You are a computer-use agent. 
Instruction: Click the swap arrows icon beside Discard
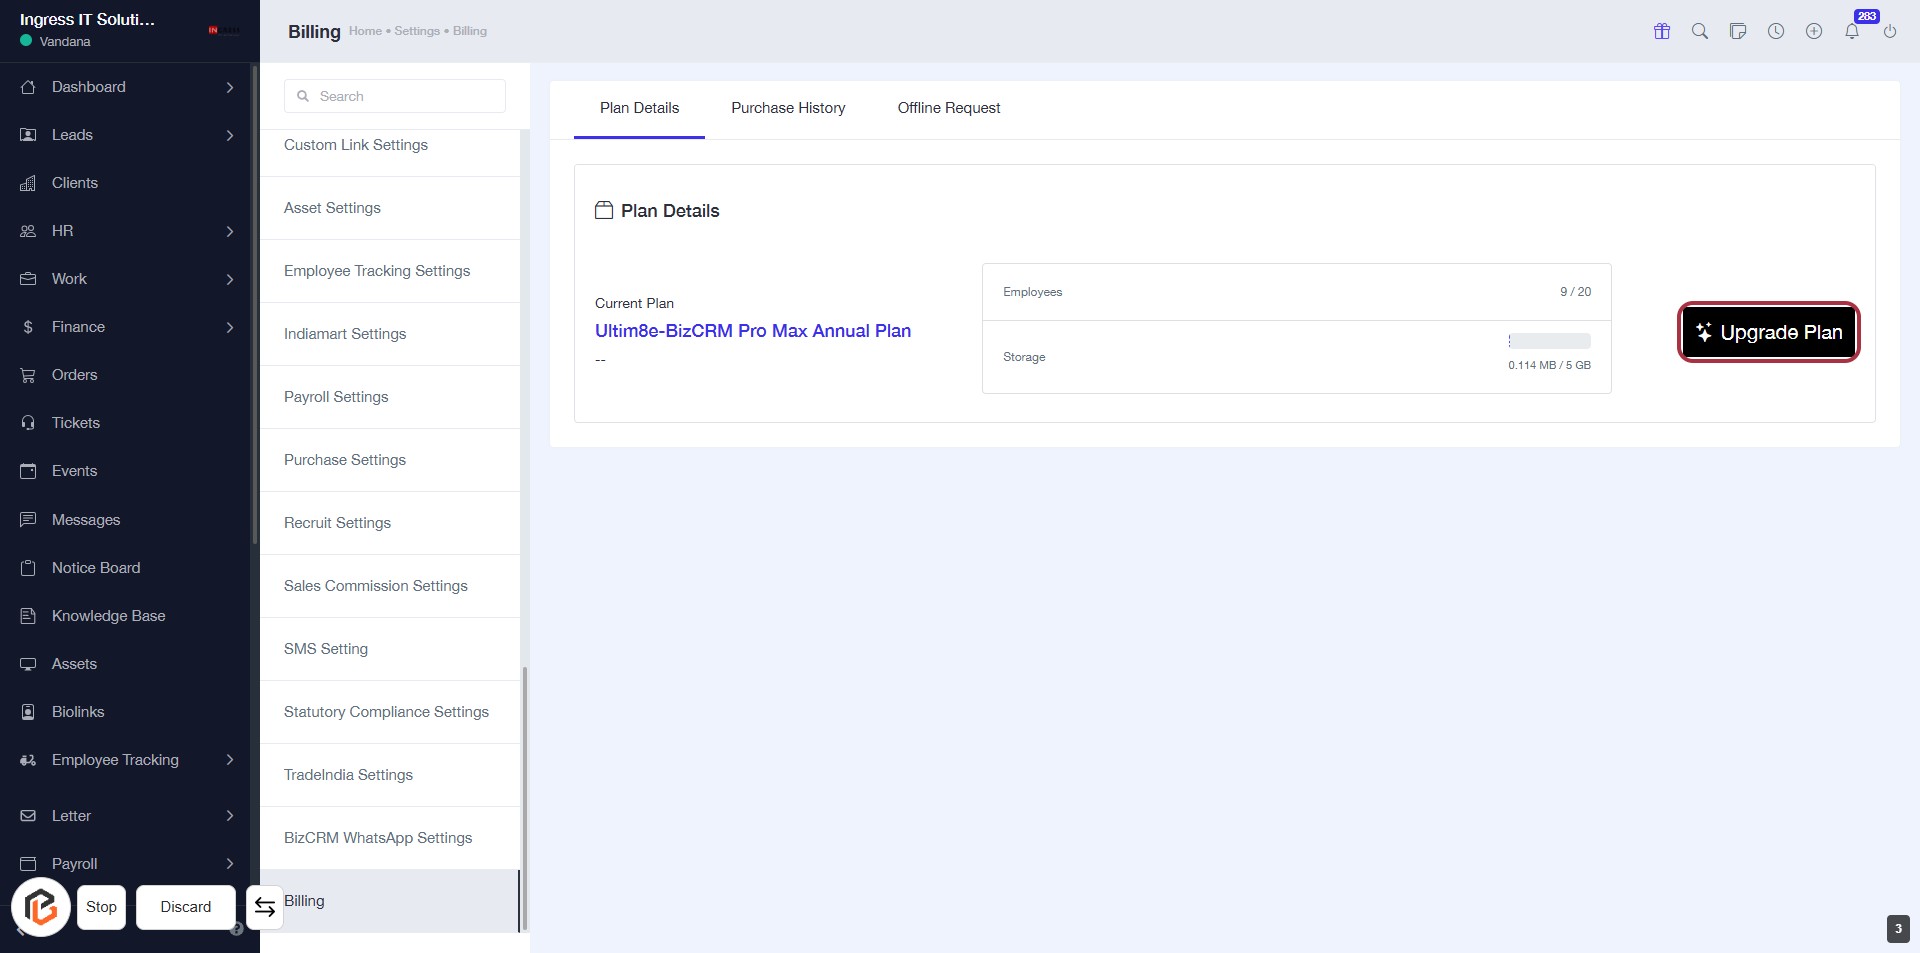pyautogui.click(x=265, y=907)
